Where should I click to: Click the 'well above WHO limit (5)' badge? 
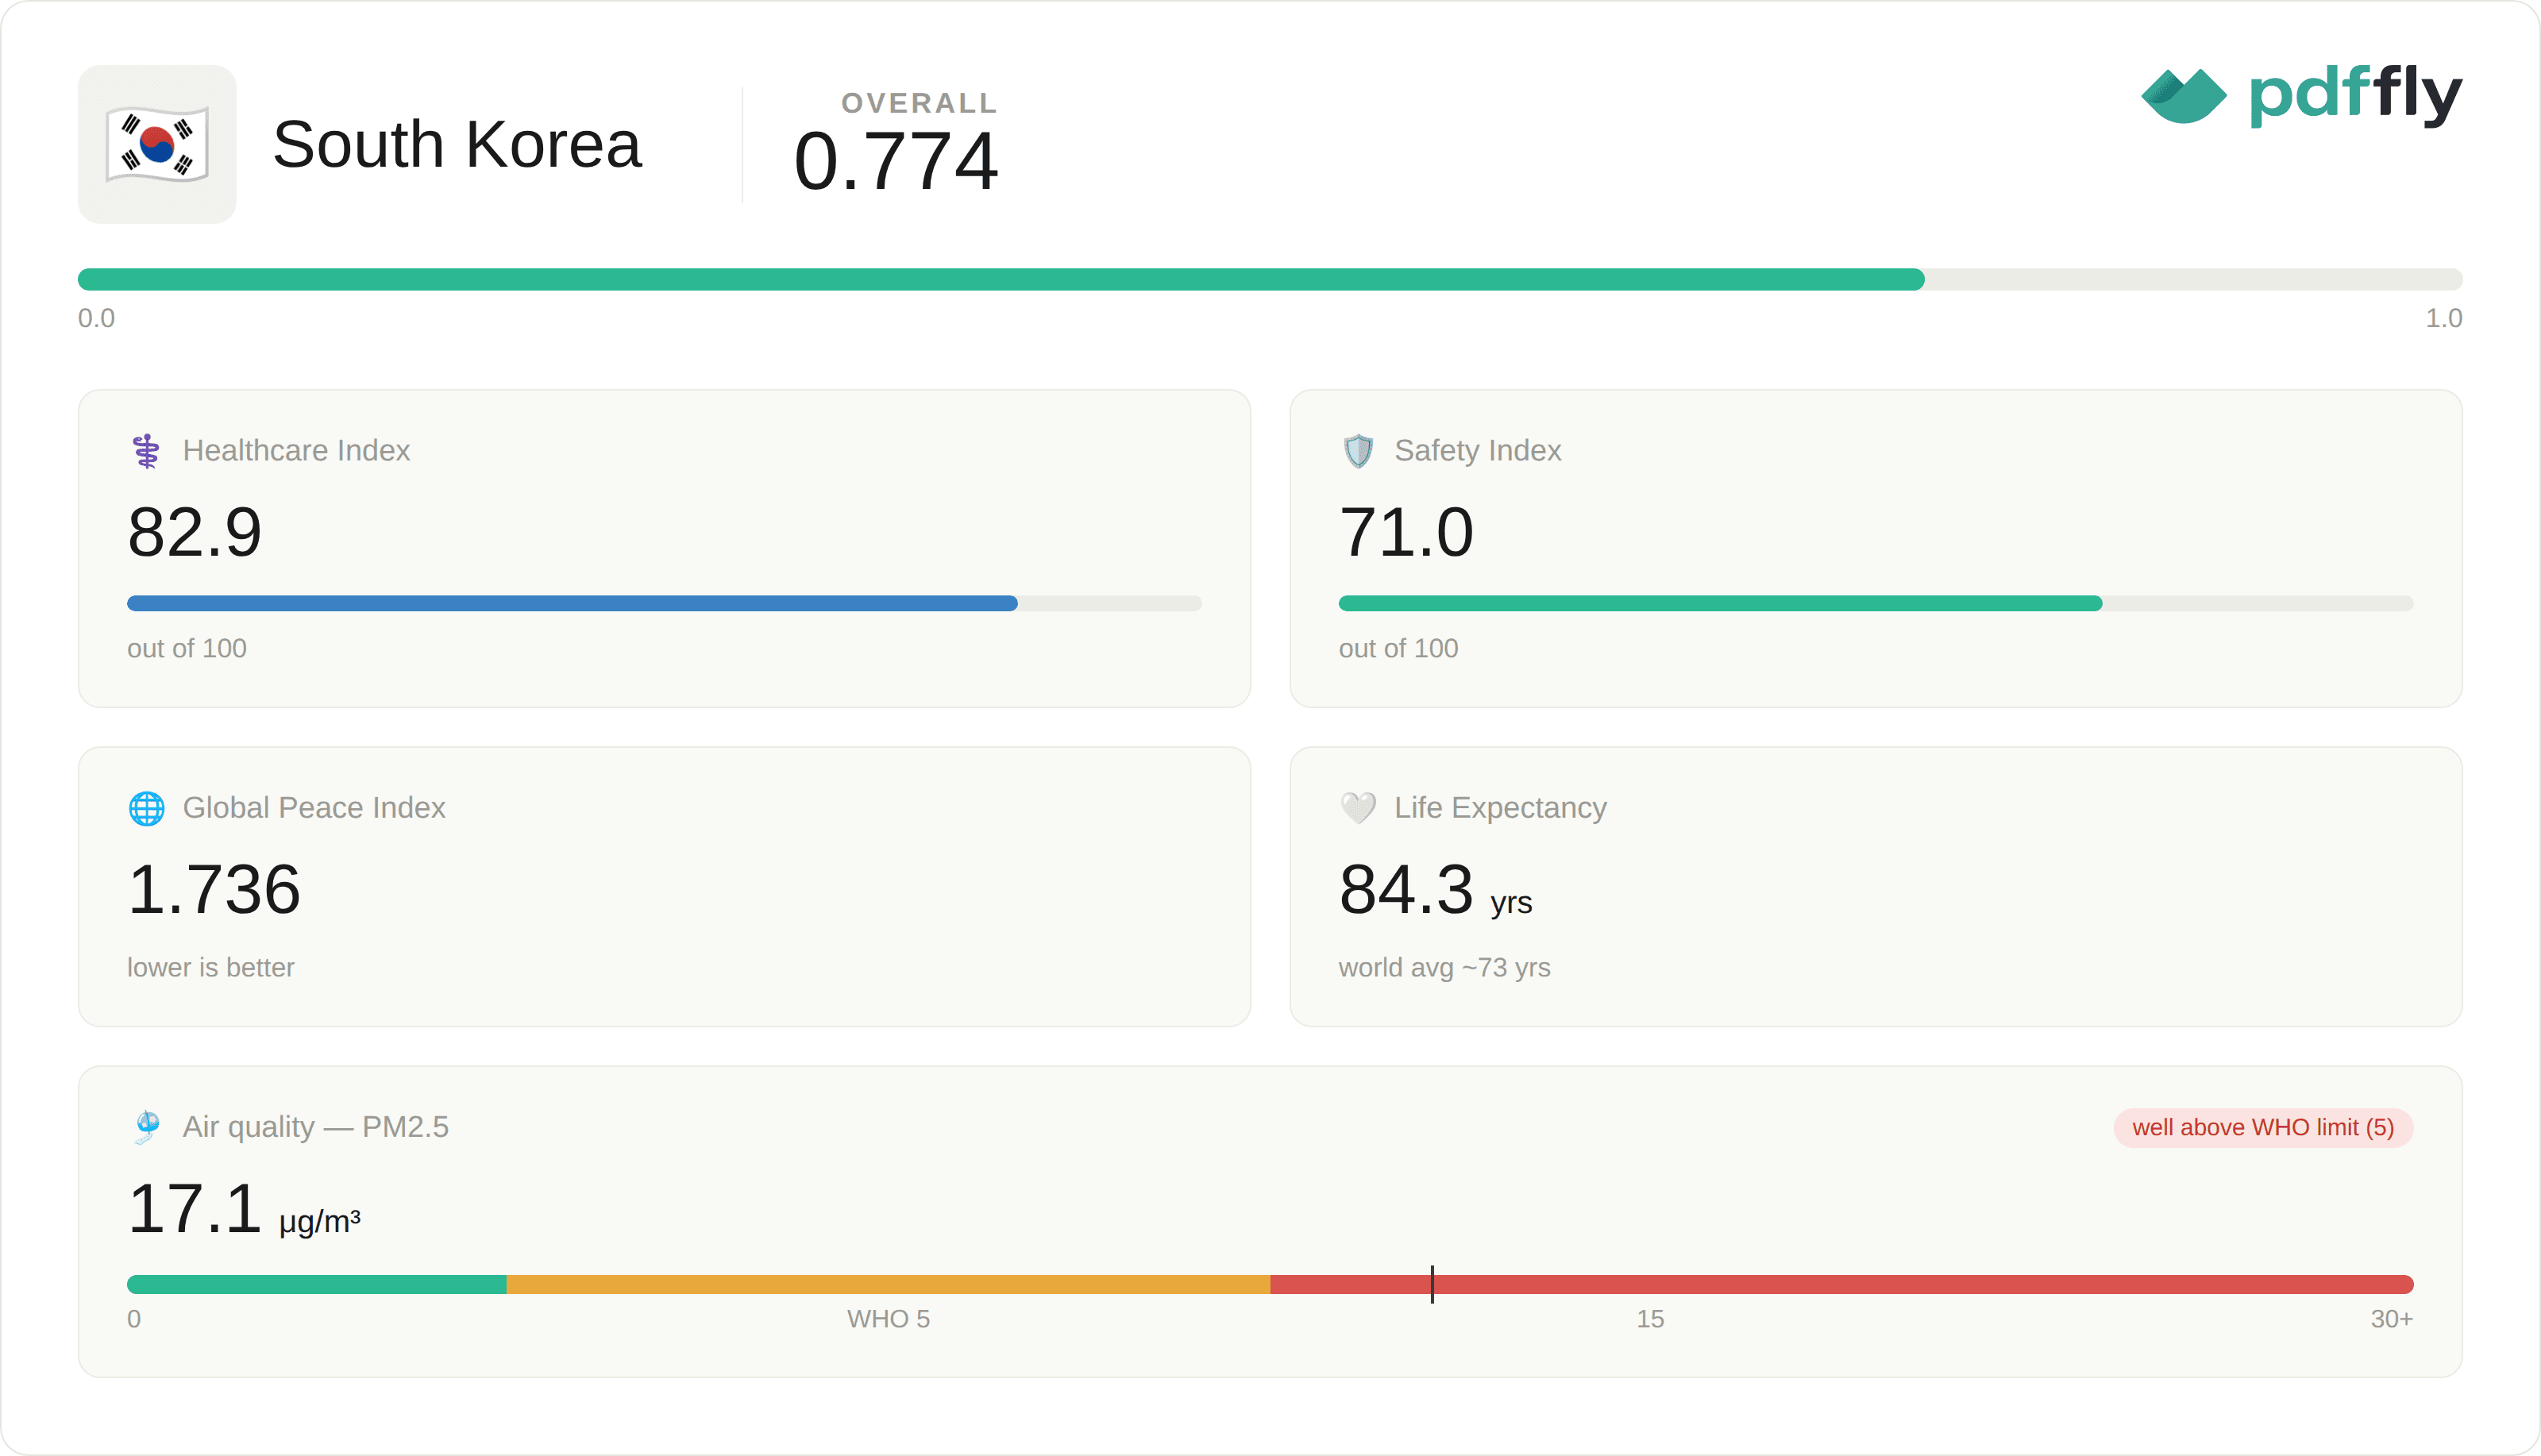pos(2263,1128)
